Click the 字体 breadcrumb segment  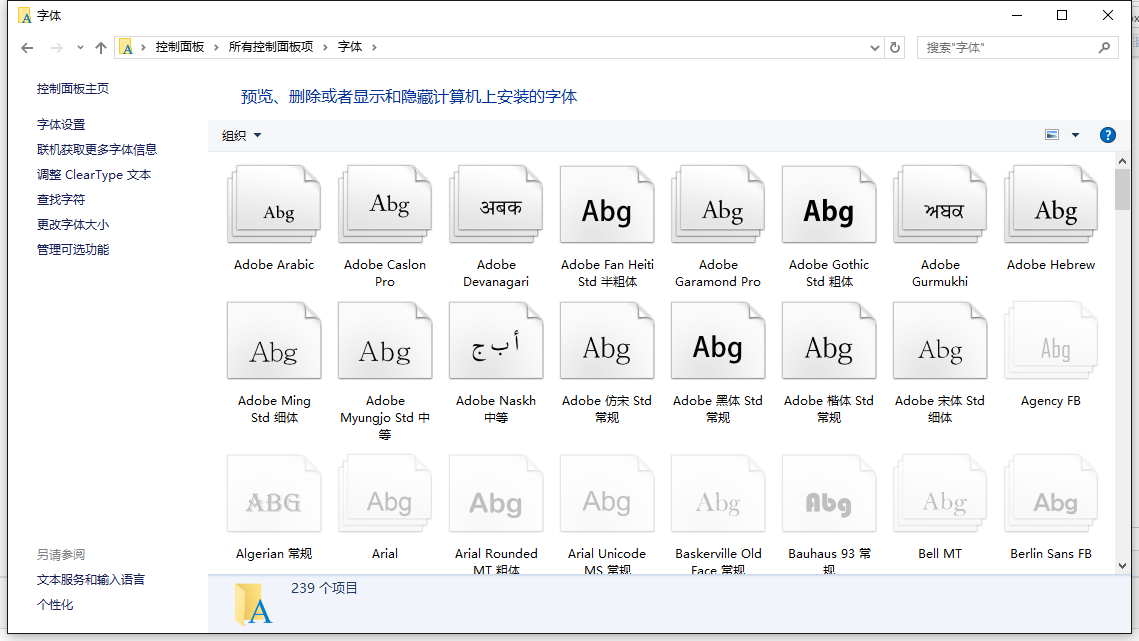349,47
